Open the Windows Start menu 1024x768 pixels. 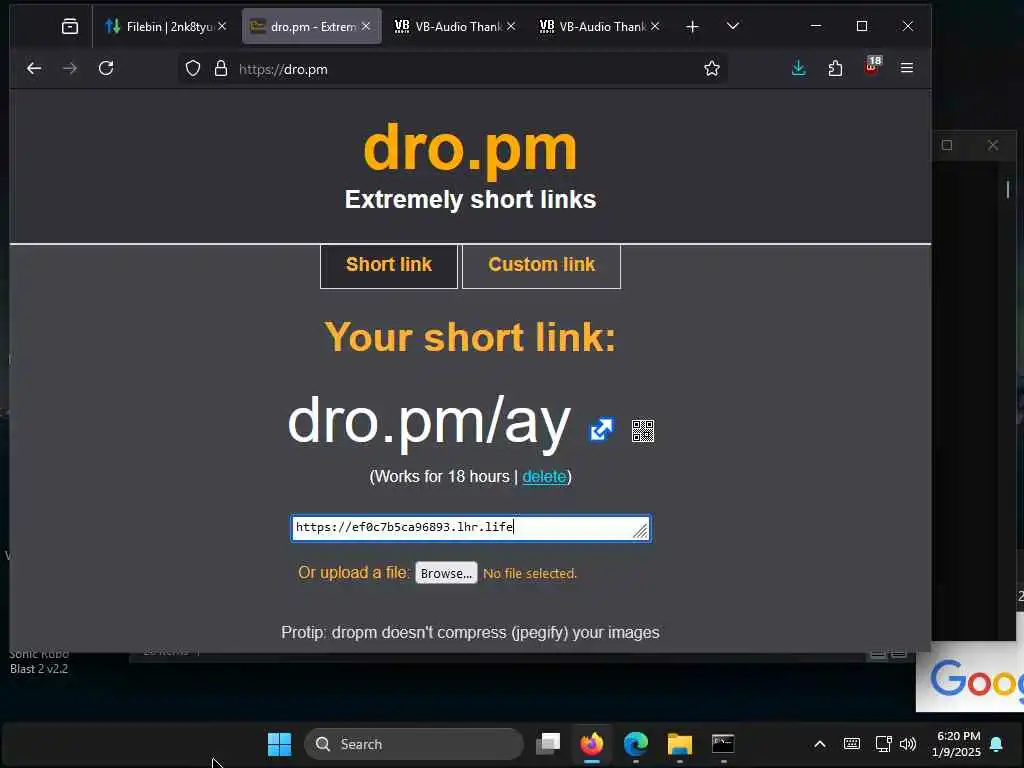280,744
